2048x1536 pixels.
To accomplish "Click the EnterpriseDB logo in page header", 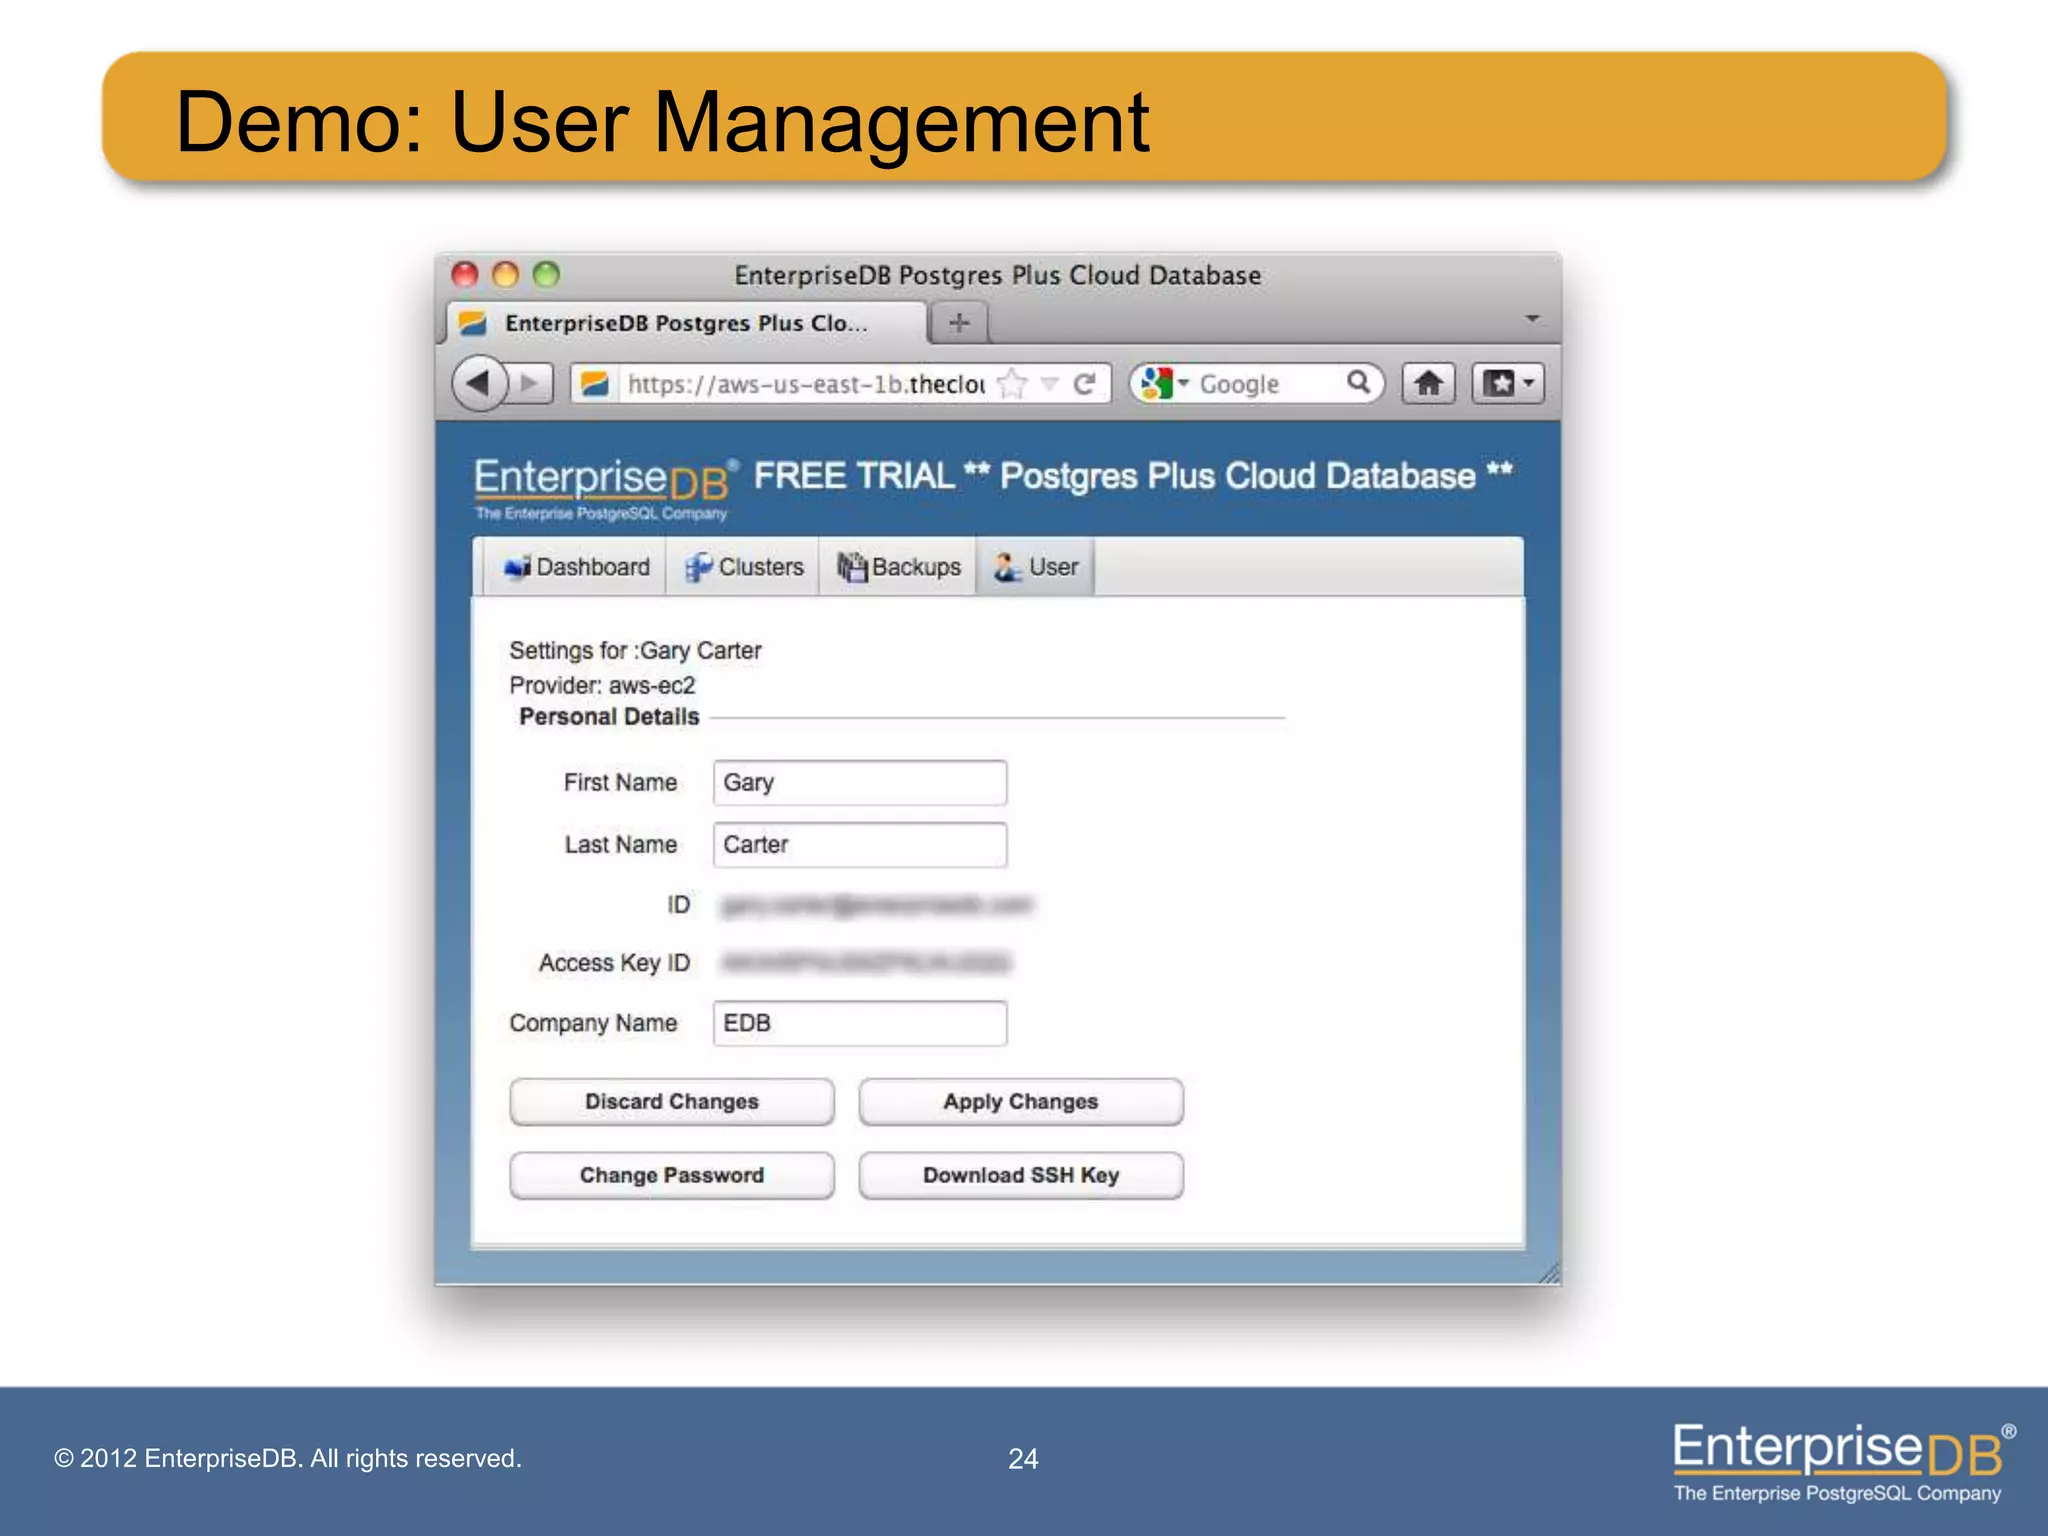I will (606, 488).
